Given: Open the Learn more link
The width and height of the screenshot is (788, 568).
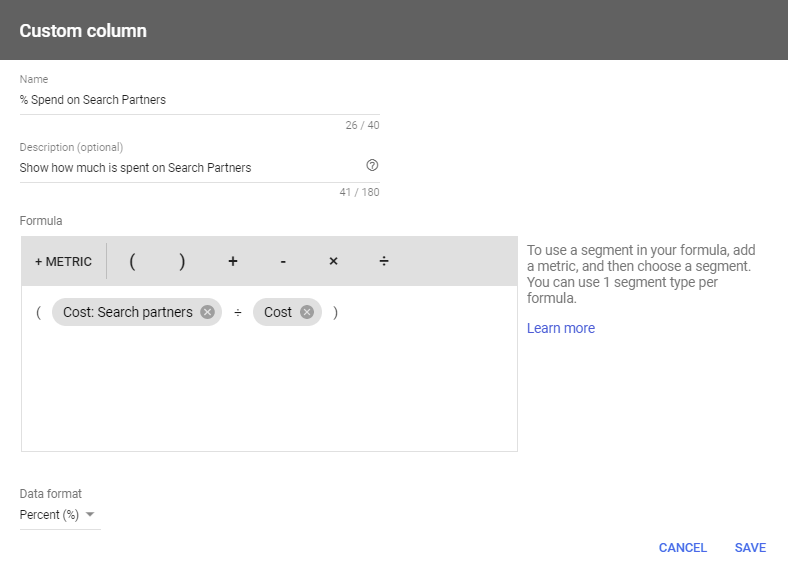Looking at the screenshot, I should click(561, 328).
